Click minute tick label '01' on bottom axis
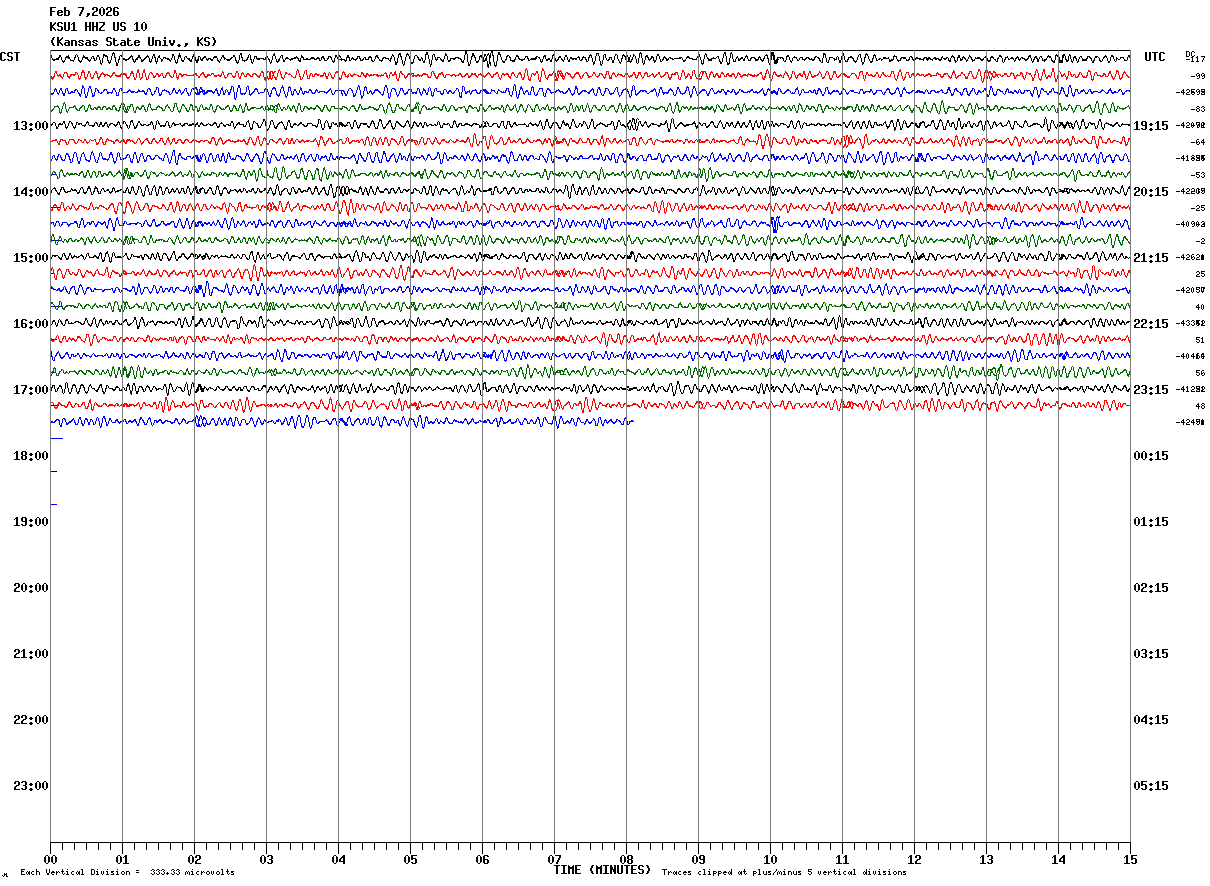This screenshot has height=886, width=1210. point(122,860)
